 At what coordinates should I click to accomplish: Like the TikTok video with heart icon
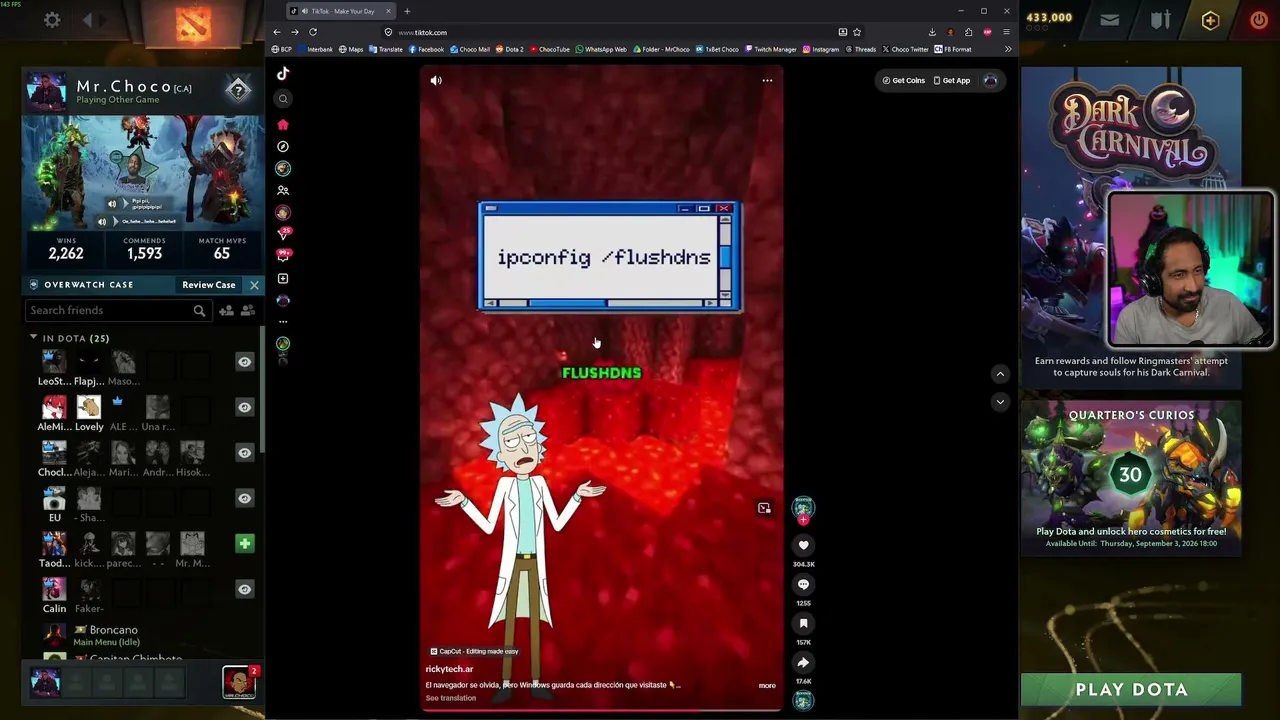click(803, 545)
